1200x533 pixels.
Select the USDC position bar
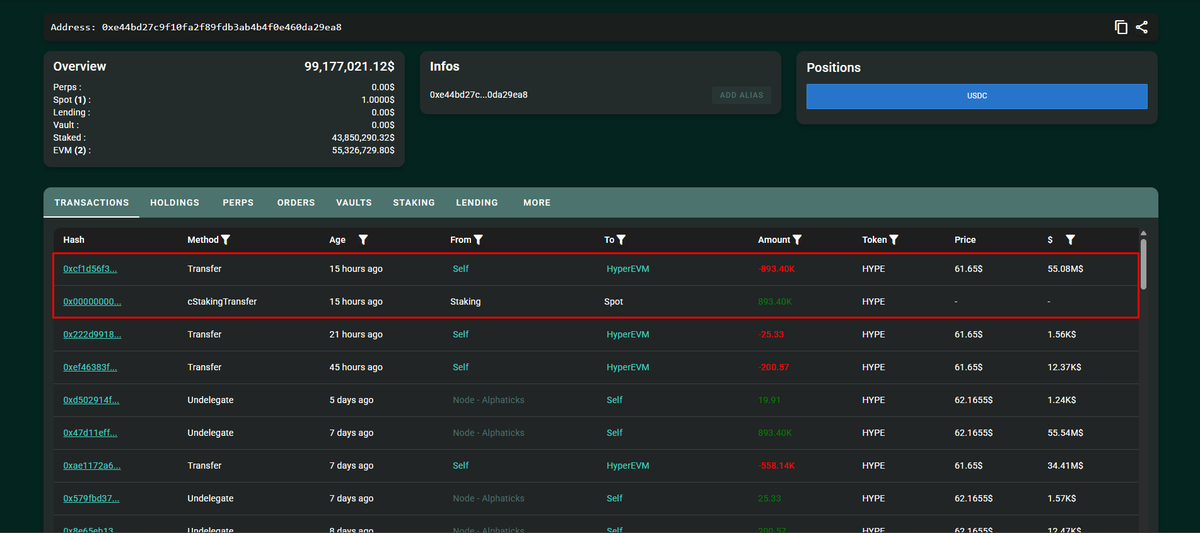click(977, 96)
